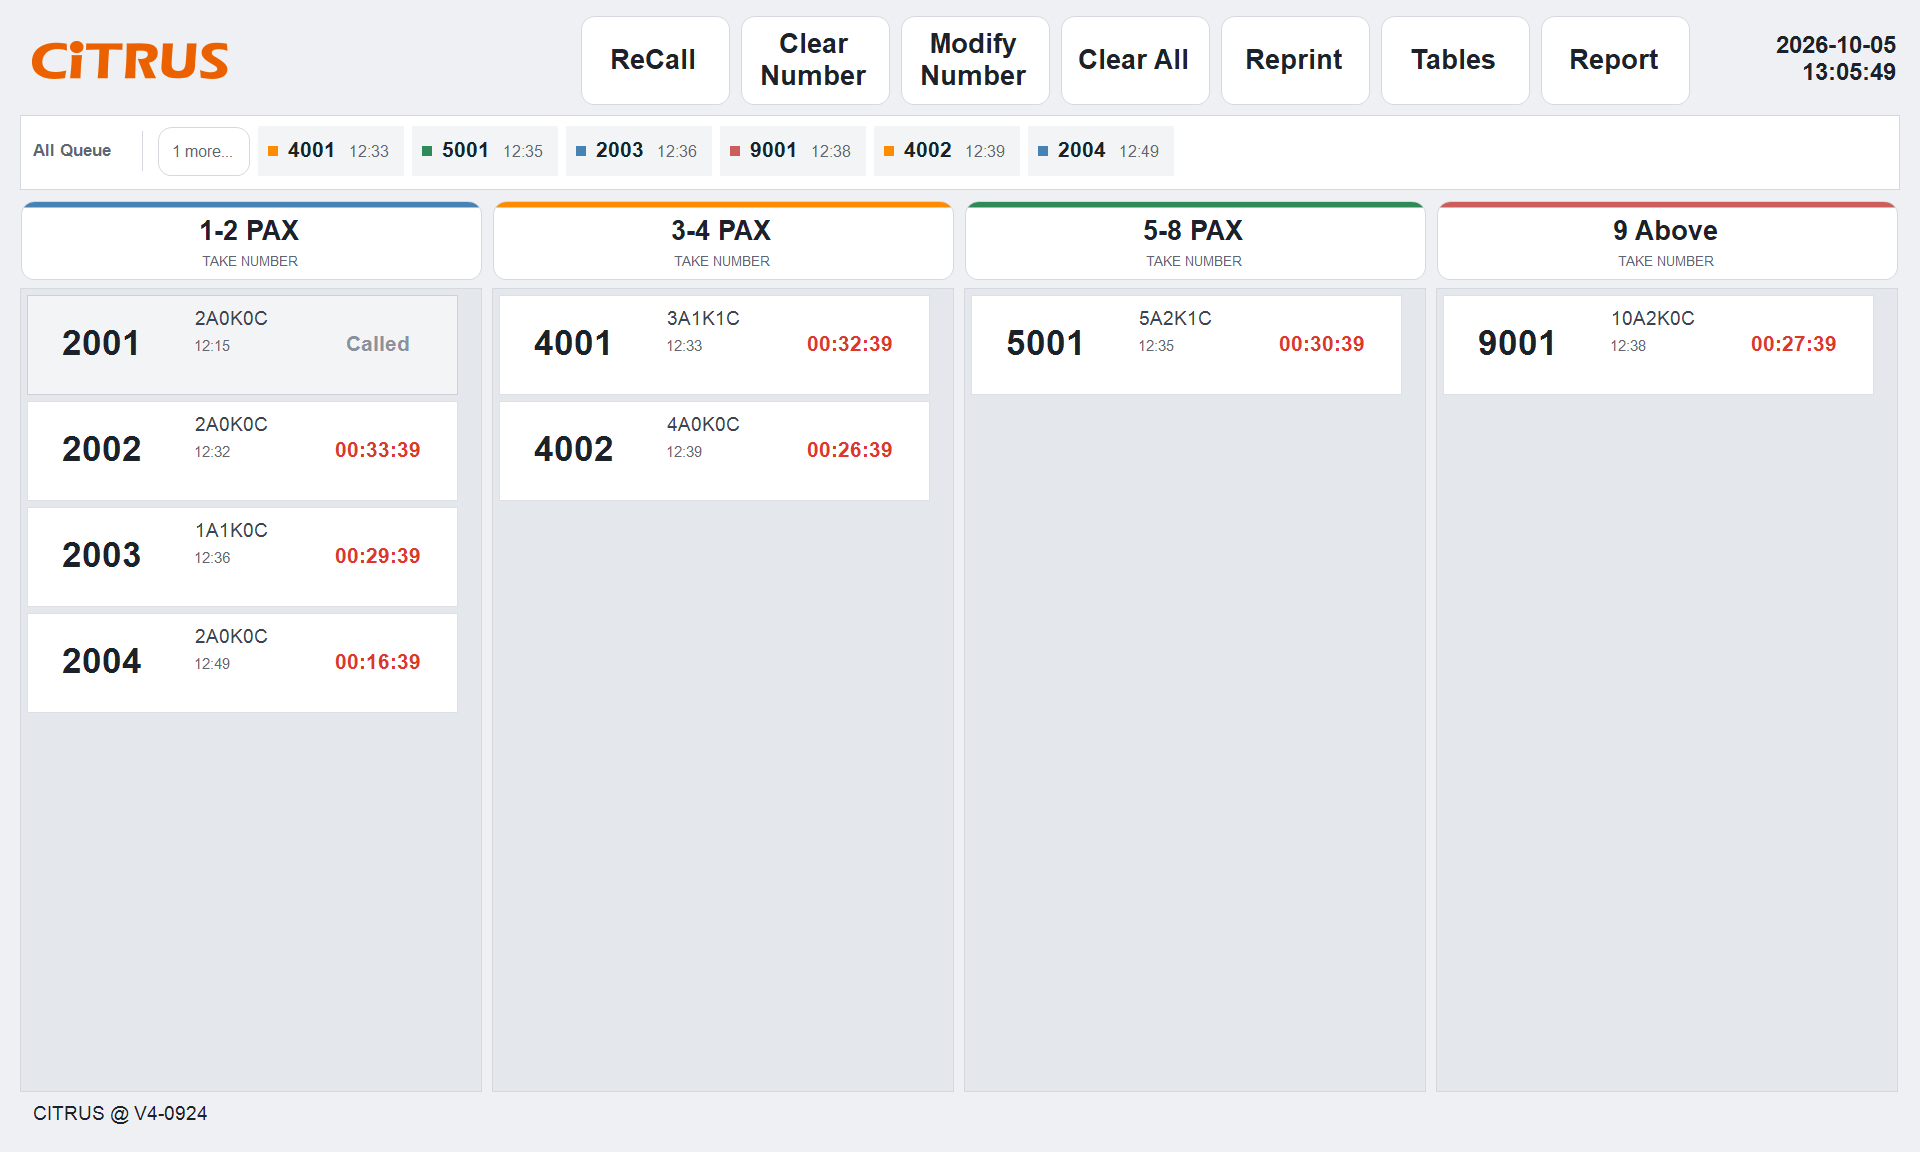Open the Report screen
This screenshot has height=1152, width=1920.
point(1615,60)
